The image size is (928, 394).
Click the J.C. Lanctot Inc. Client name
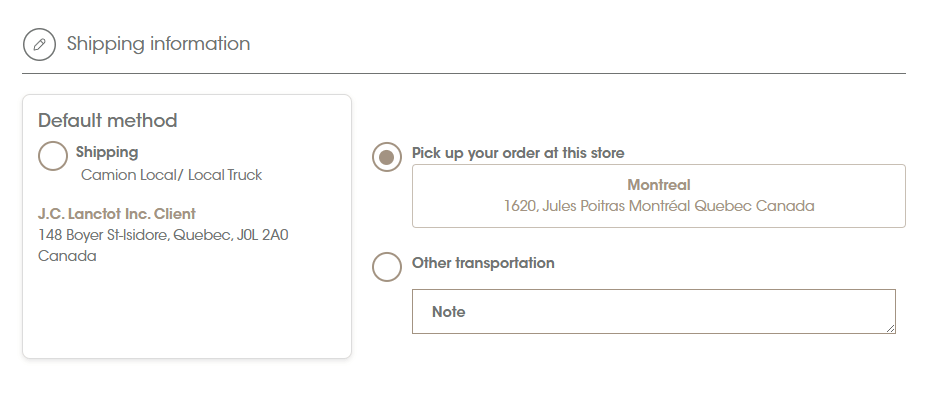[117, 214]
